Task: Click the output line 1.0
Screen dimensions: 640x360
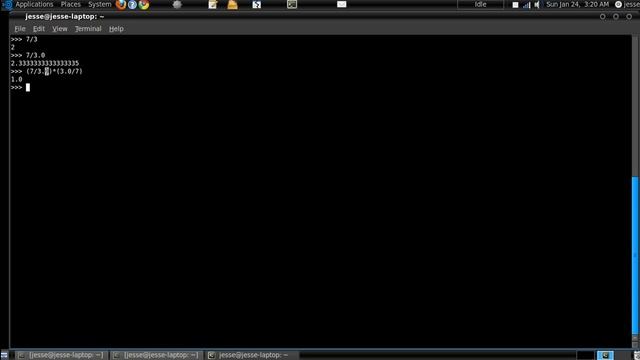Action: [16, 79]
